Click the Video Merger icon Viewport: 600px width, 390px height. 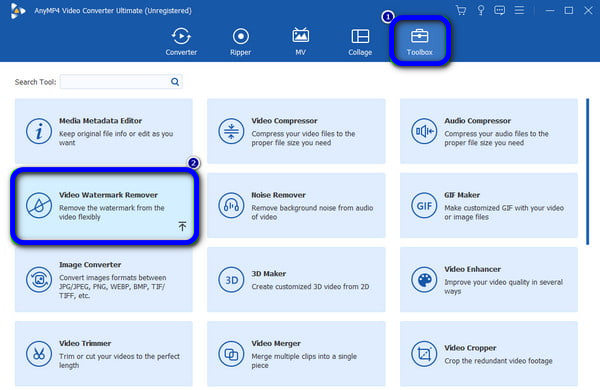pyautogui.click(x=231, y=354)
